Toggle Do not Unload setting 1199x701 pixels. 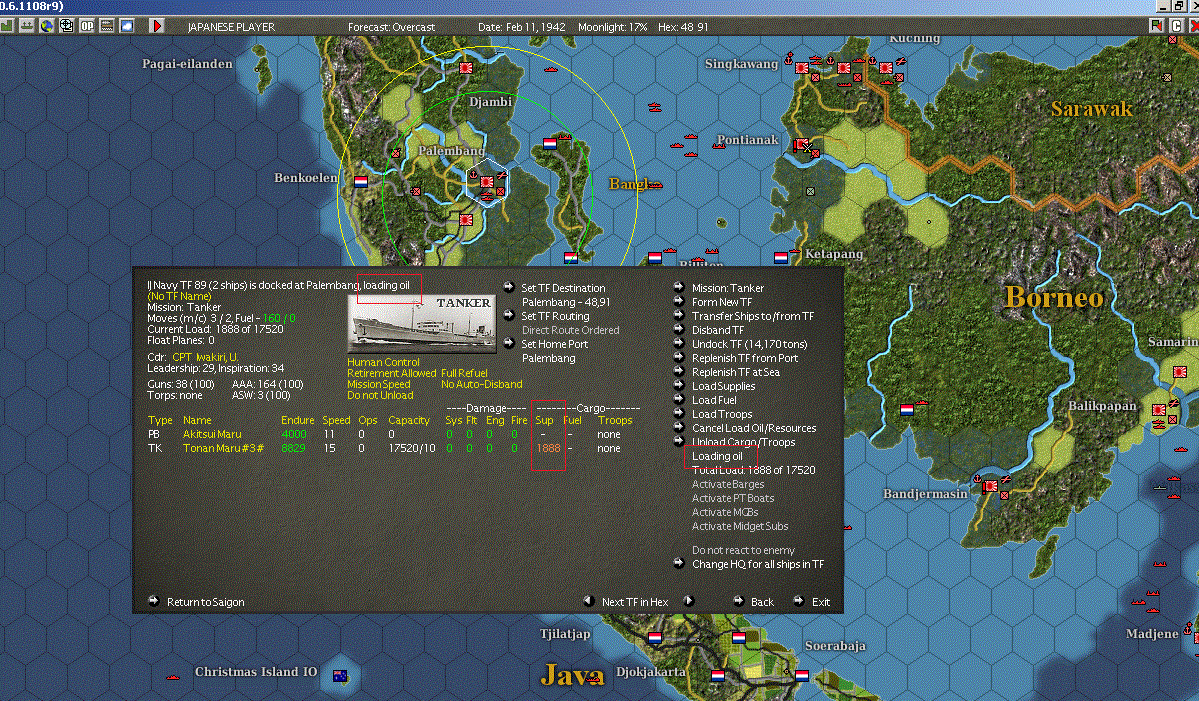380,395
